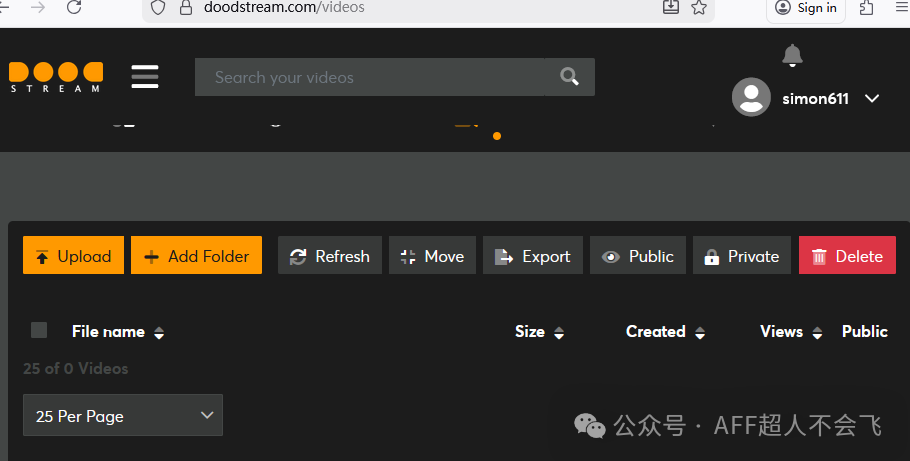Click the Public column header
Viewport: 910px width, 461px height.
click(x=865, y=332)
